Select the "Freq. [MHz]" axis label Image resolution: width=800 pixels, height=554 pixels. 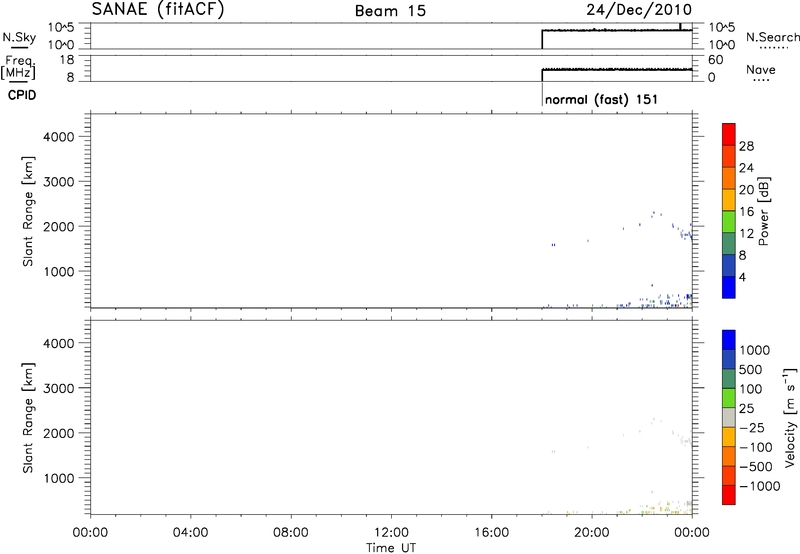(x=19, y=68)
